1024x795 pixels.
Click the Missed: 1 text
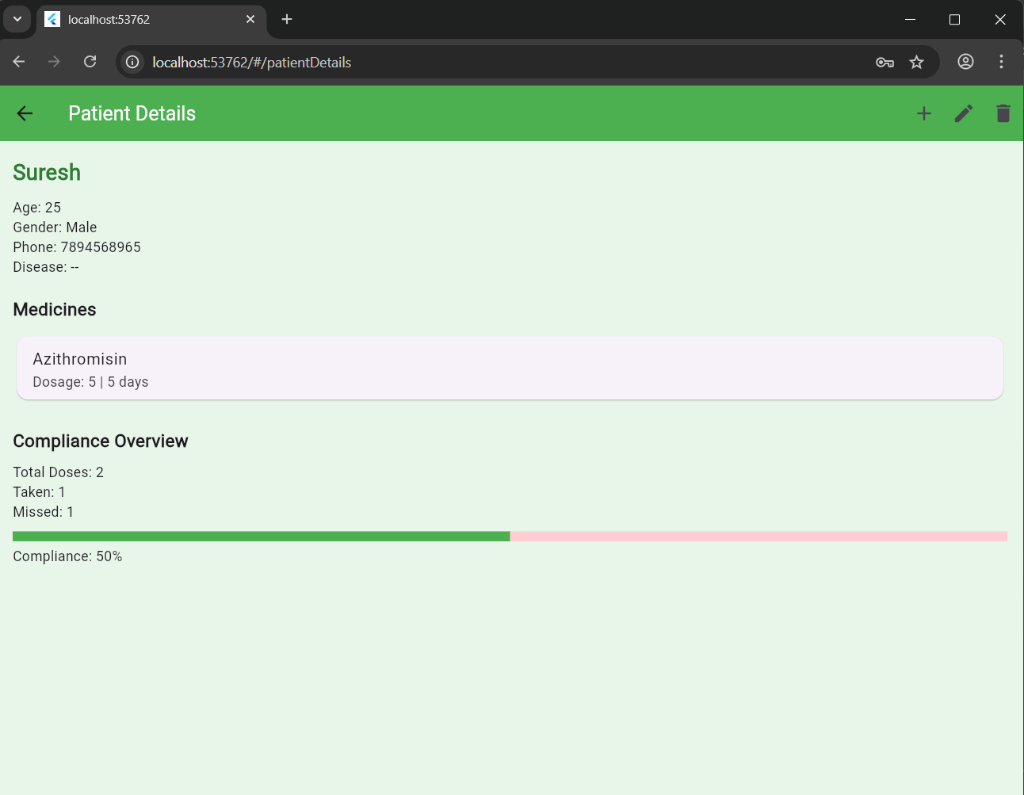(x=43, y=512)
